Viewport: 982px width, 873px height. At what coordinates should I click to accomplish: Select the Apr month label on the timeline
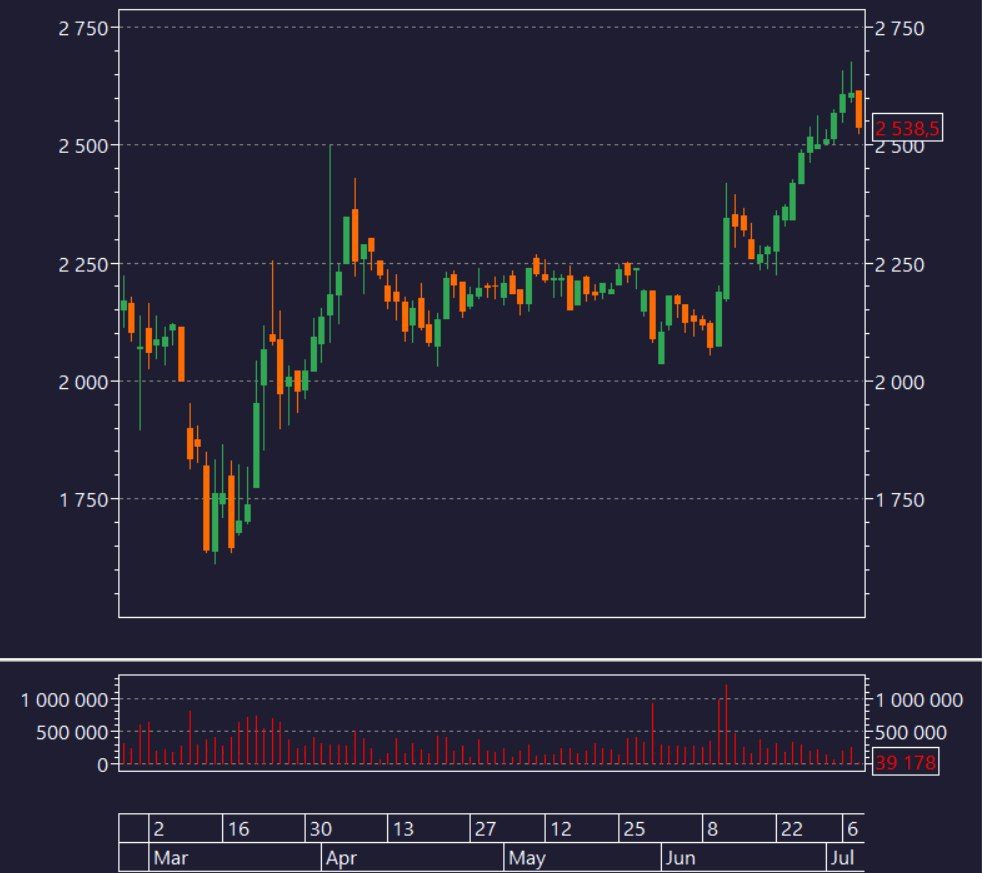point(341,858)
